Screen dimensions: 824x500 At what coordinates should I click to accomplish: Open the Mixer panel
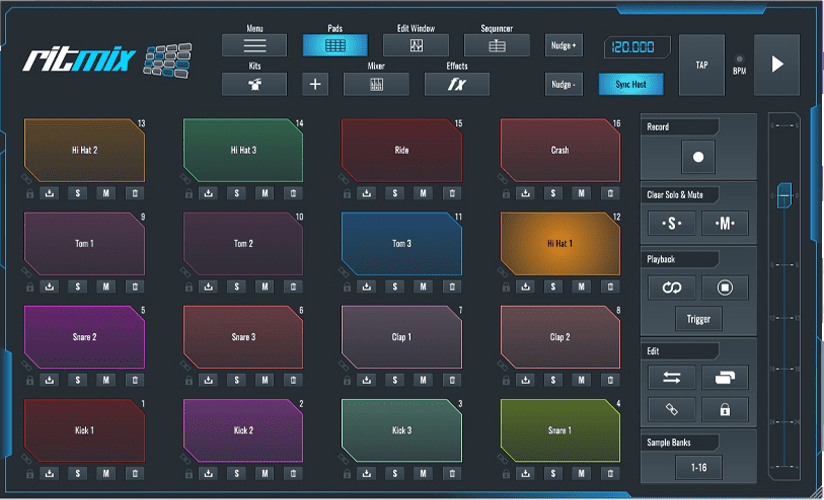pos(376,84)
